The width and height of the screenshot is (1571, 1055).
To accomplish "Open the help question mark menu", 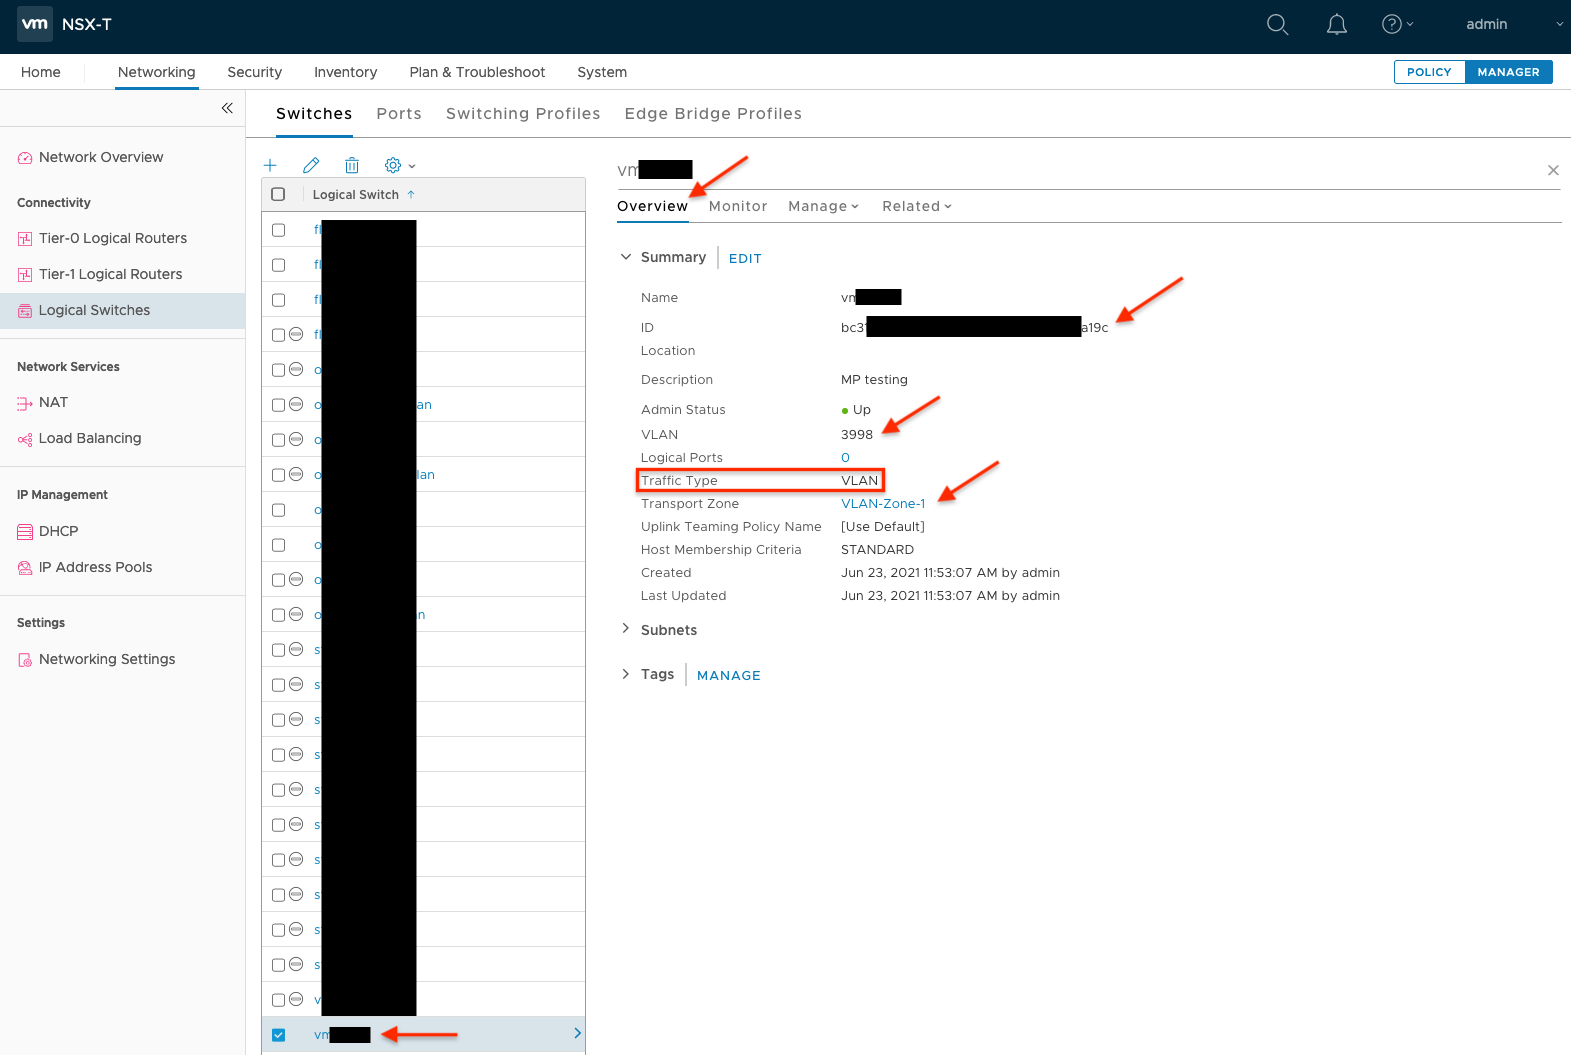I will 1396,25.
